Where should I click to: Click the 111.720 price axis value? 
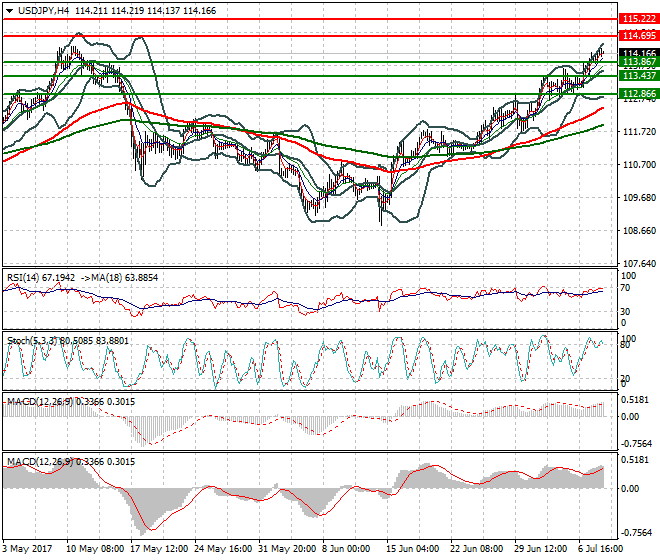point(639,132)
